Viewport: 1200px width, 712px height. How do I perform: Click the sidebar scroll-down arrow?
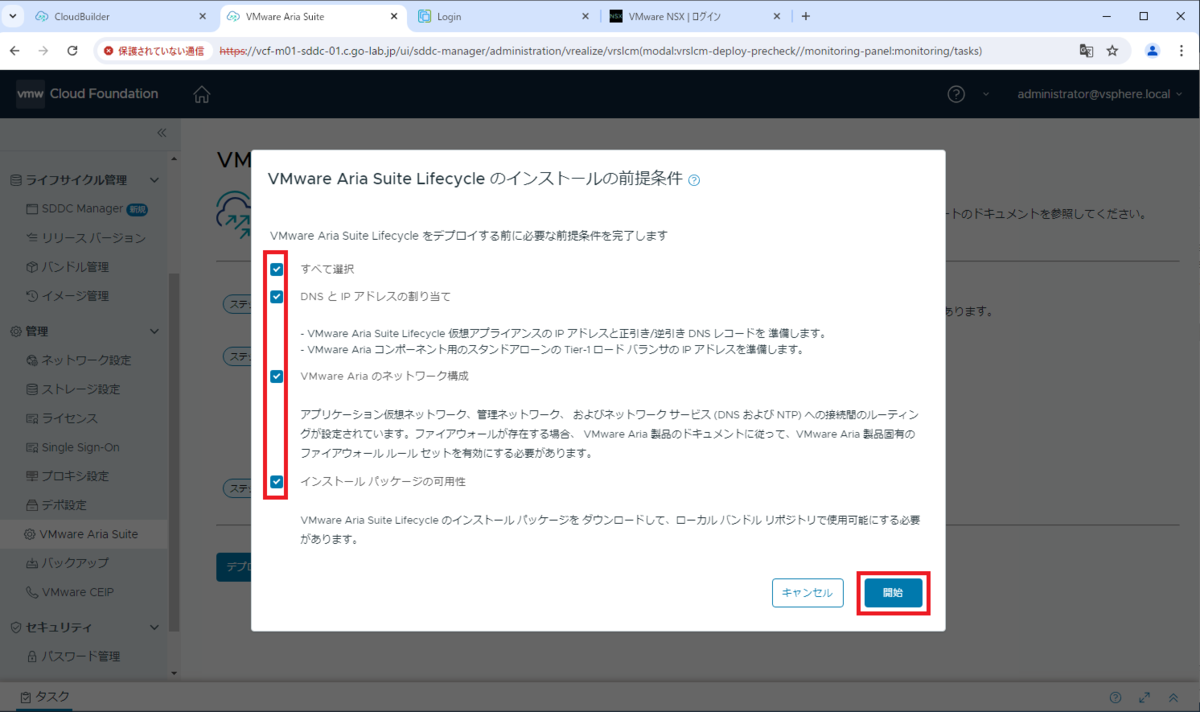[x=175, y=673]
